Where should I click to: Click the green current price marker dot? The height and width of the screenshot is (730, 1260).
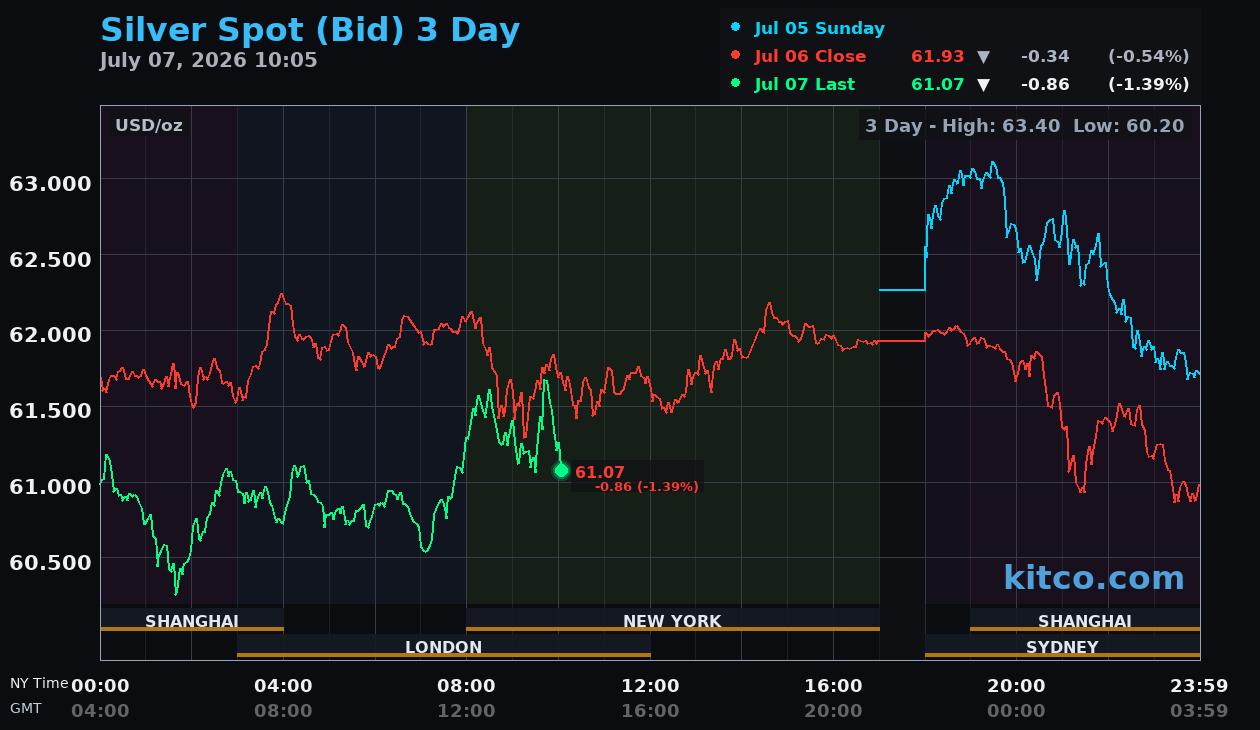561,470
